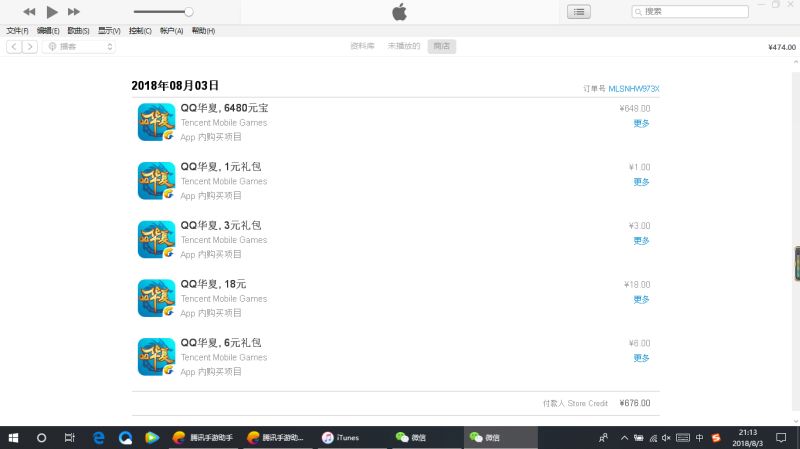Click the ¥676.00 Store Credit total
The width and height of the screenshot is (800, 449).
(x=635, y=403)
